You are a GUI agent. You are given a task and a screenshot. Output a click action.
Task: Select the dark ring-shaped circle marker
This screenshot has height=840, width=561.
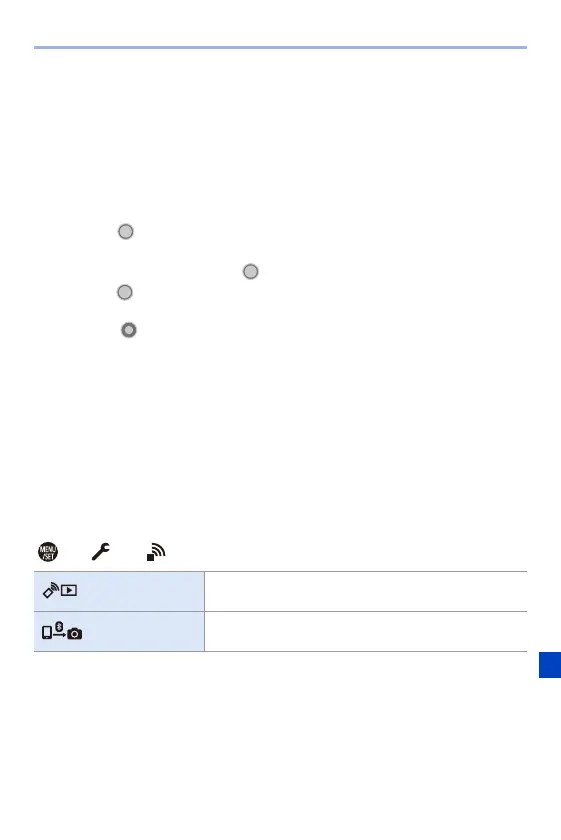coord(129,330)
